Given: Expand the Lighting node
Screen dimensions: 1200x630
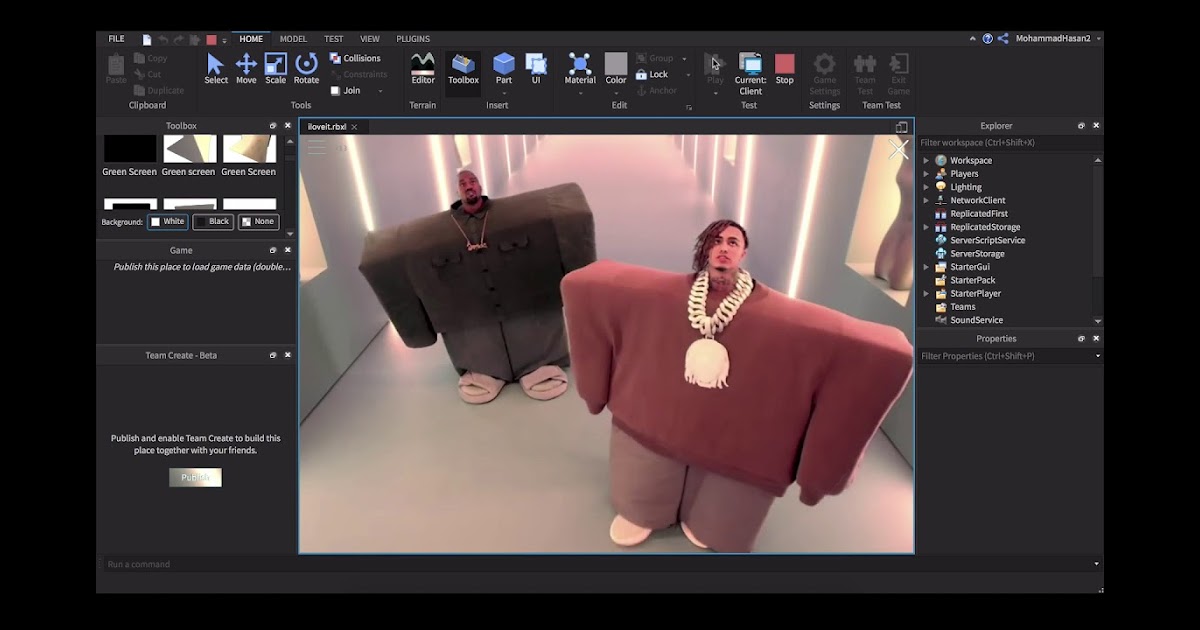Looking at the screenshot, I should click(x=926, y=187).
